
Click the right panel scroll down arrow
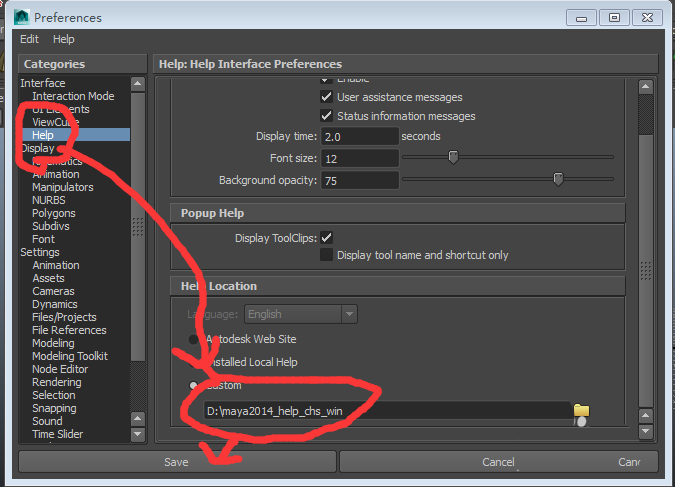(646, 431)
